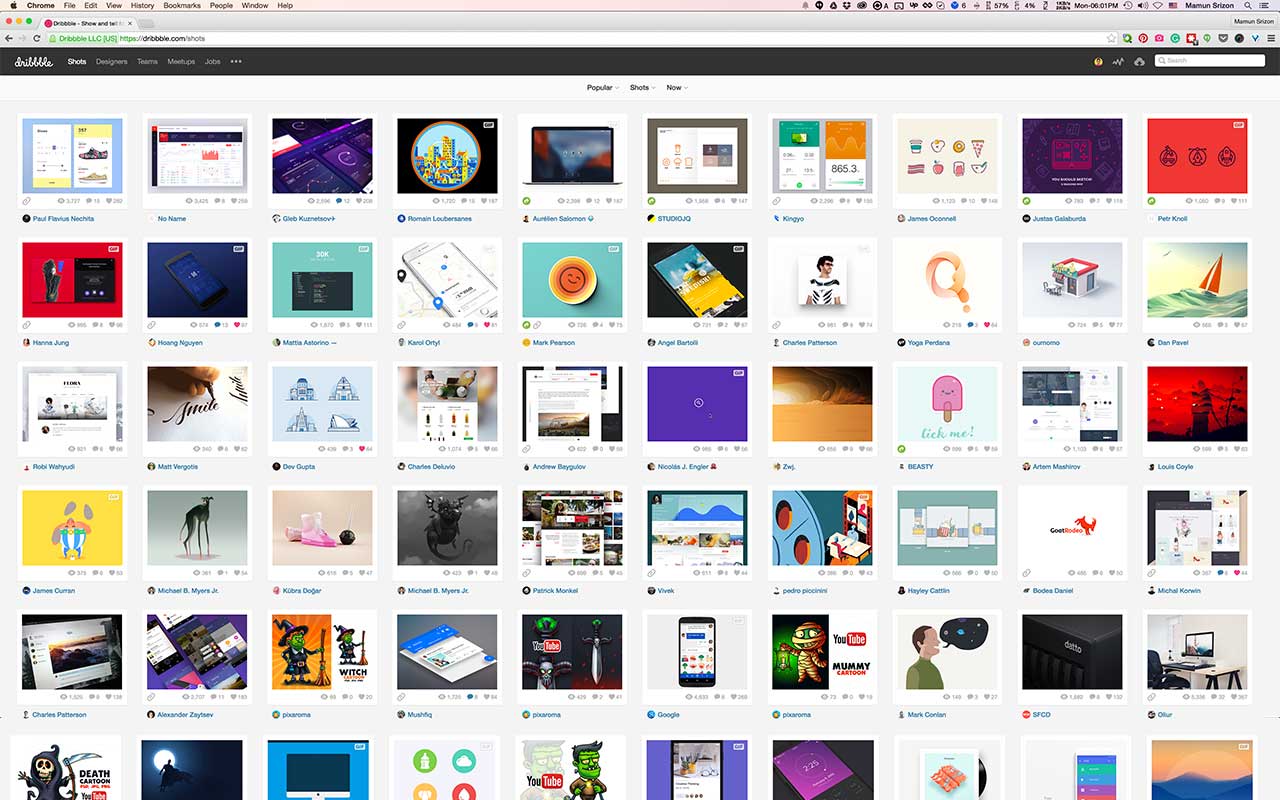Open the Jobs page
The image size is (1280, 800).
pos(212,62)
